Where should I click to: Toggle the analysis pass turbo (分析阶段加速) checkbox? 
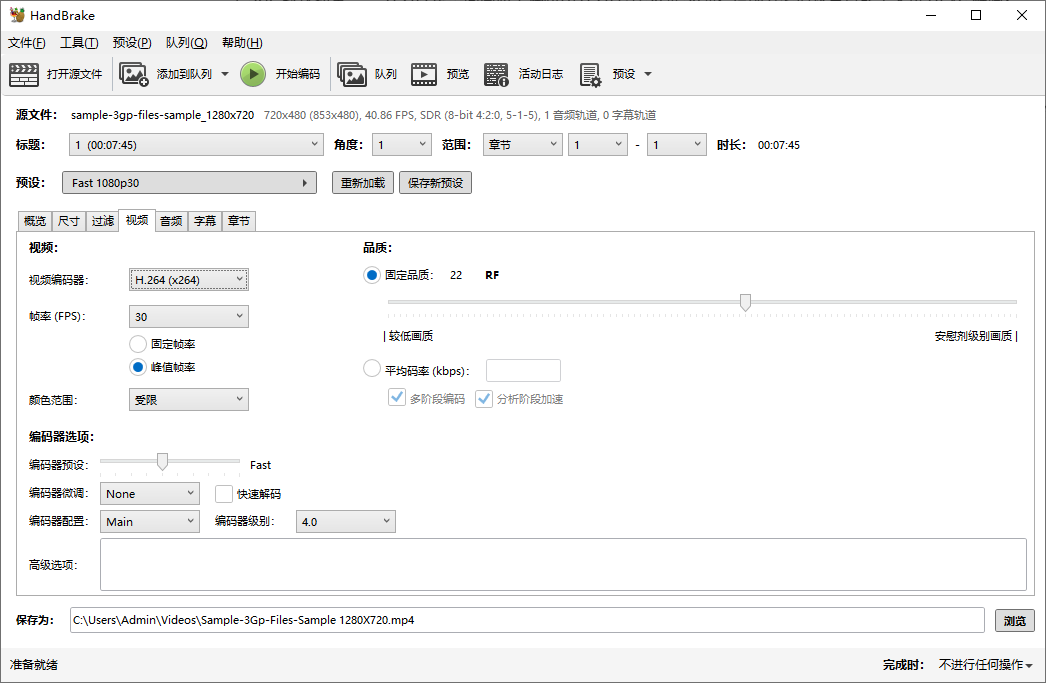[484, 399]
